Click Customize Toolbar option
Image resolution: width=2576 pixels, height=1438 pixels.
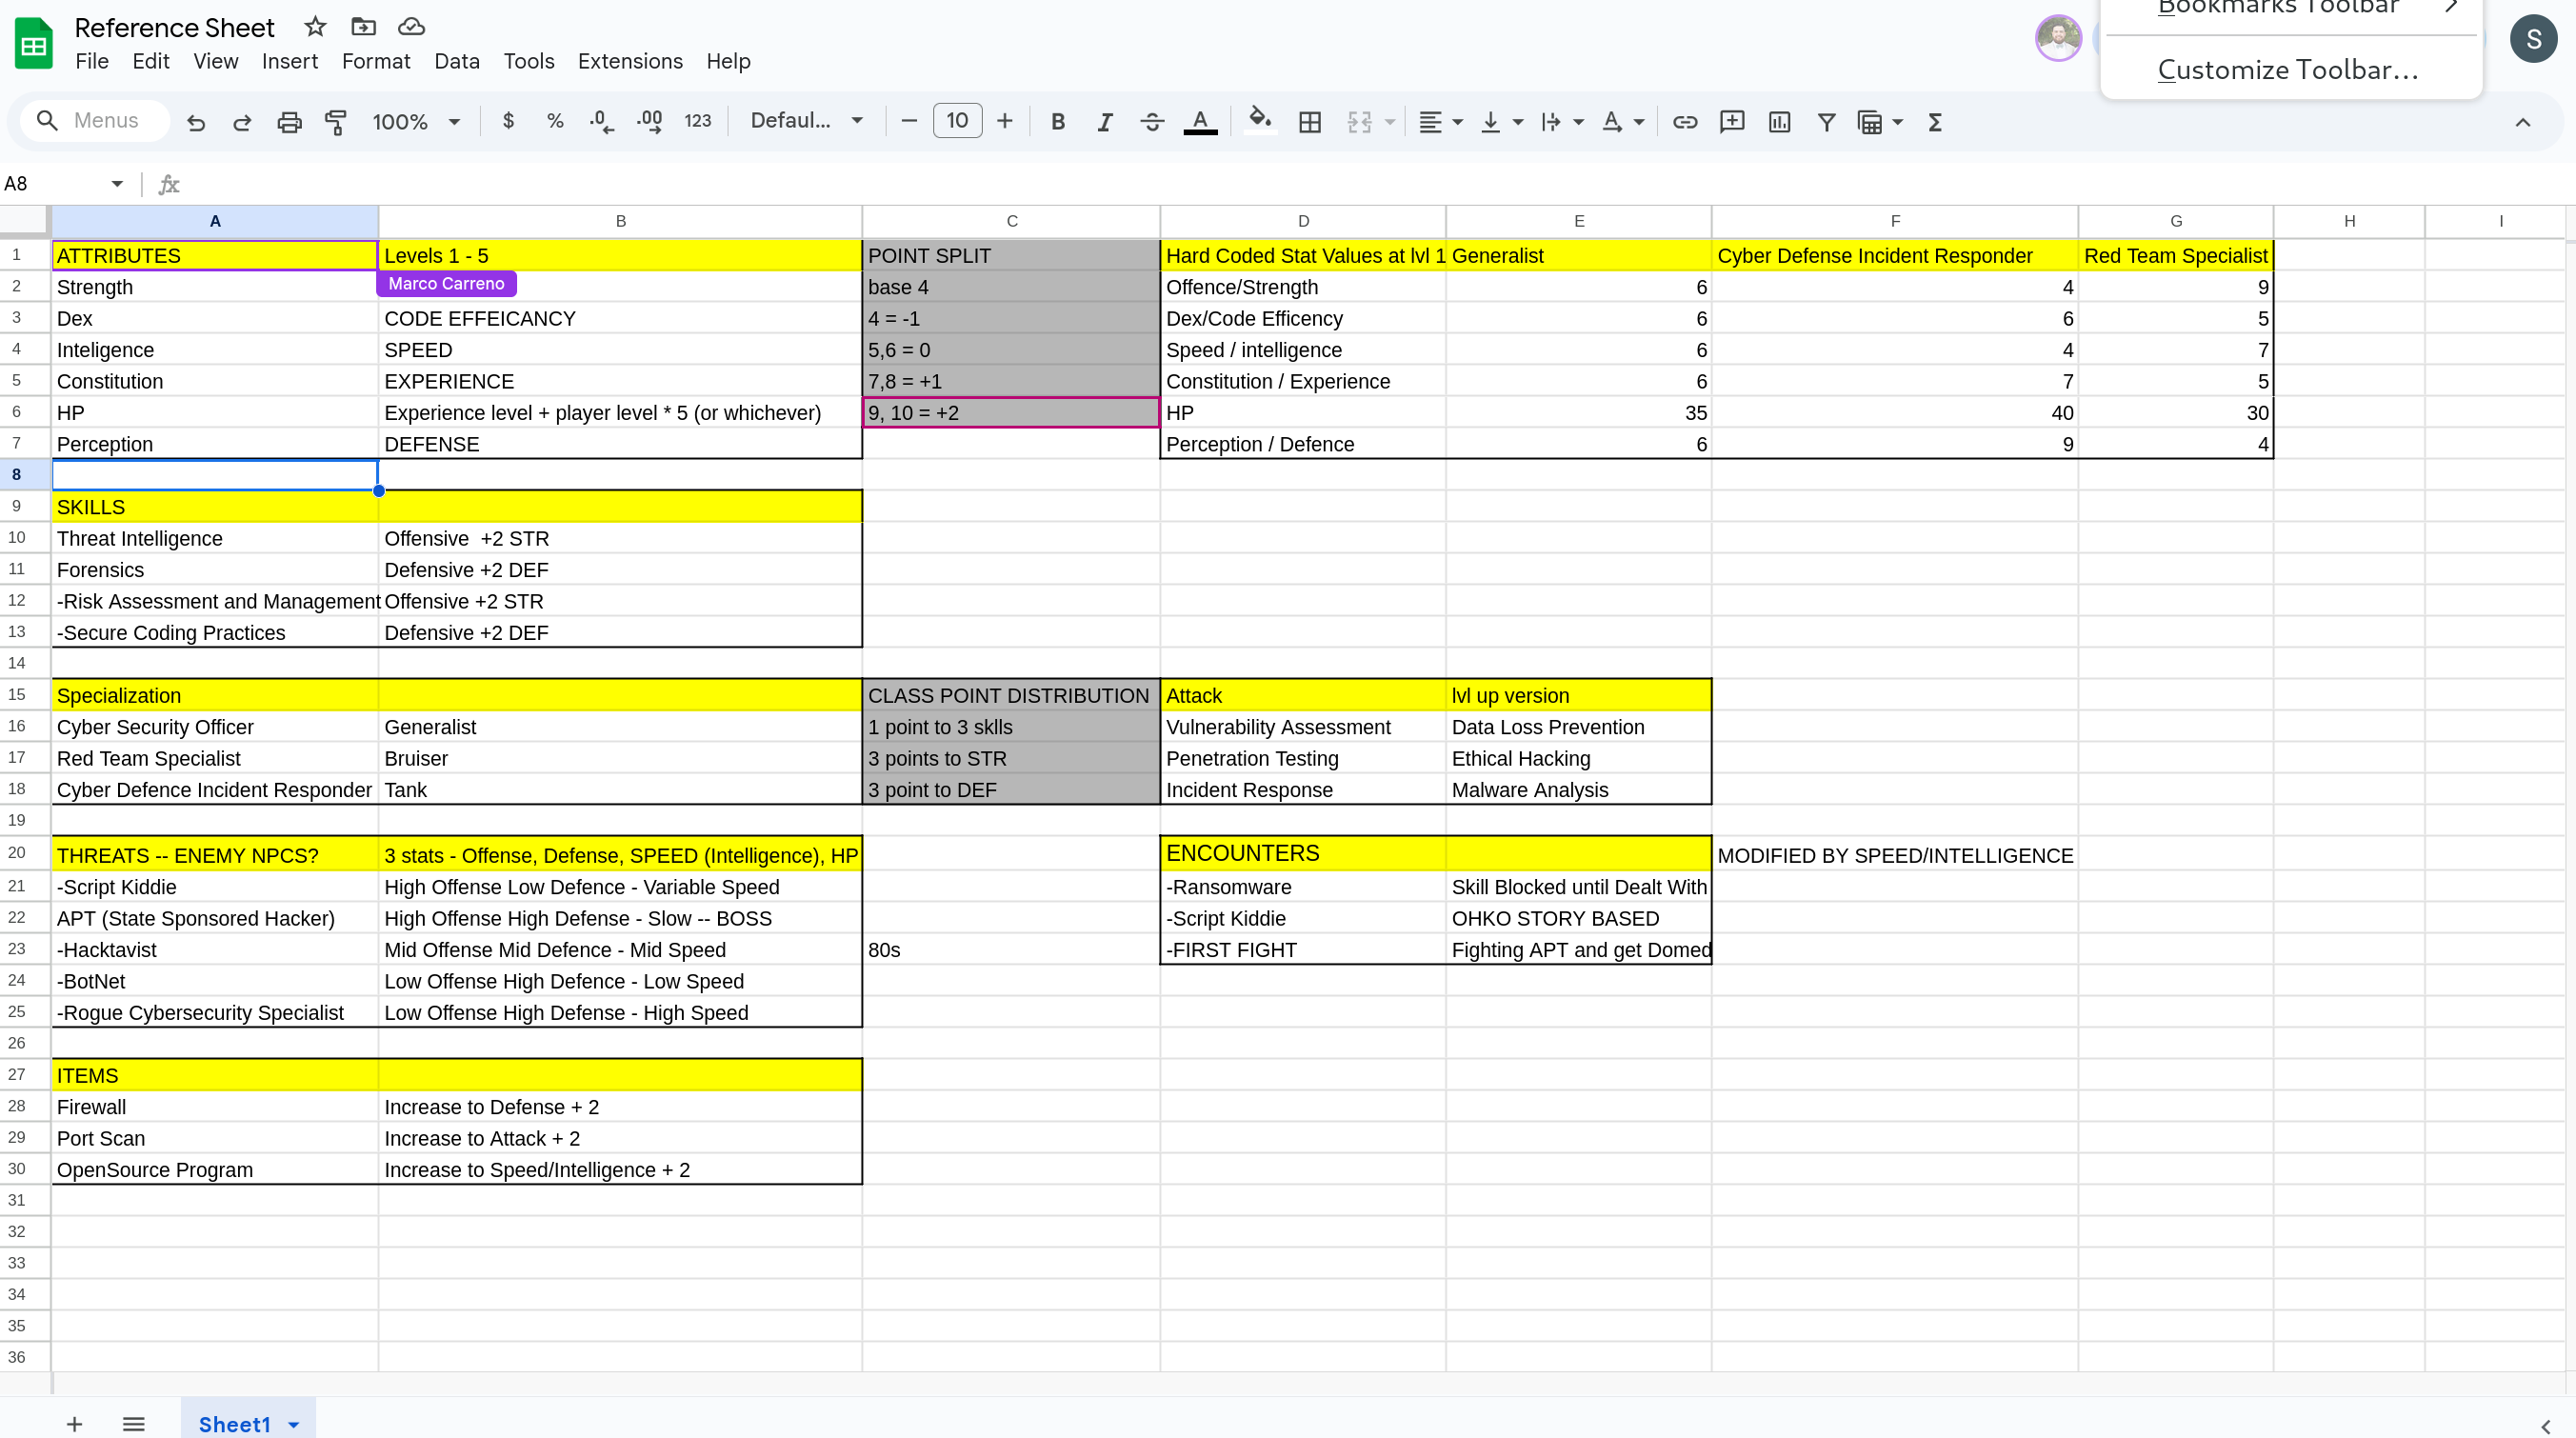coord(2287,70)
